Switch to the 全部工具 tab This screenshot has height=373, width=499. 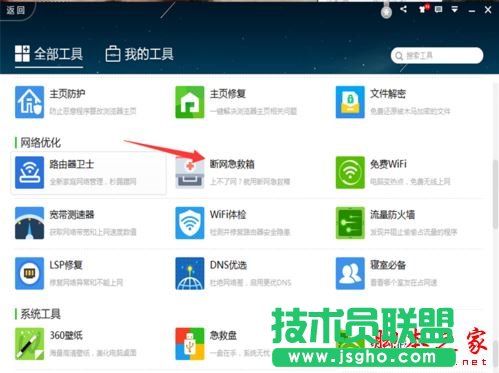(49, 54)
